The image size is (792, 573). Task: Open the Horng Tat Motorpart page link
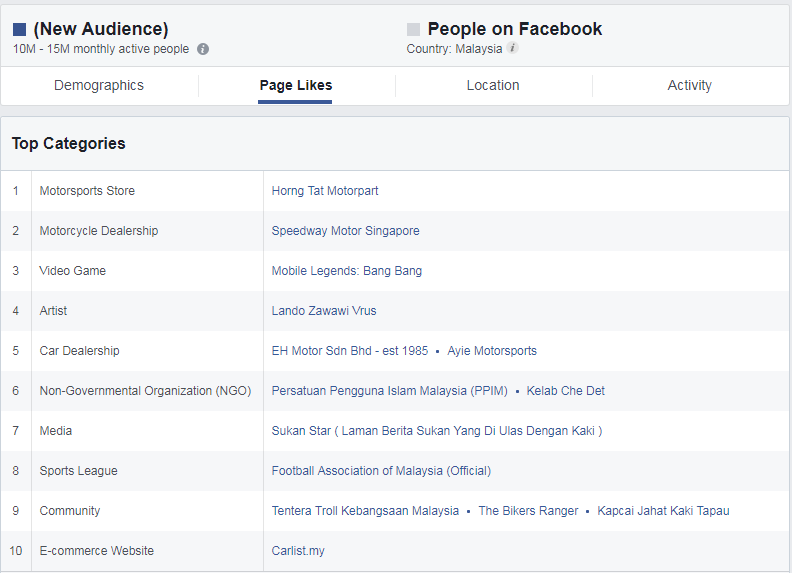point(325,191)
